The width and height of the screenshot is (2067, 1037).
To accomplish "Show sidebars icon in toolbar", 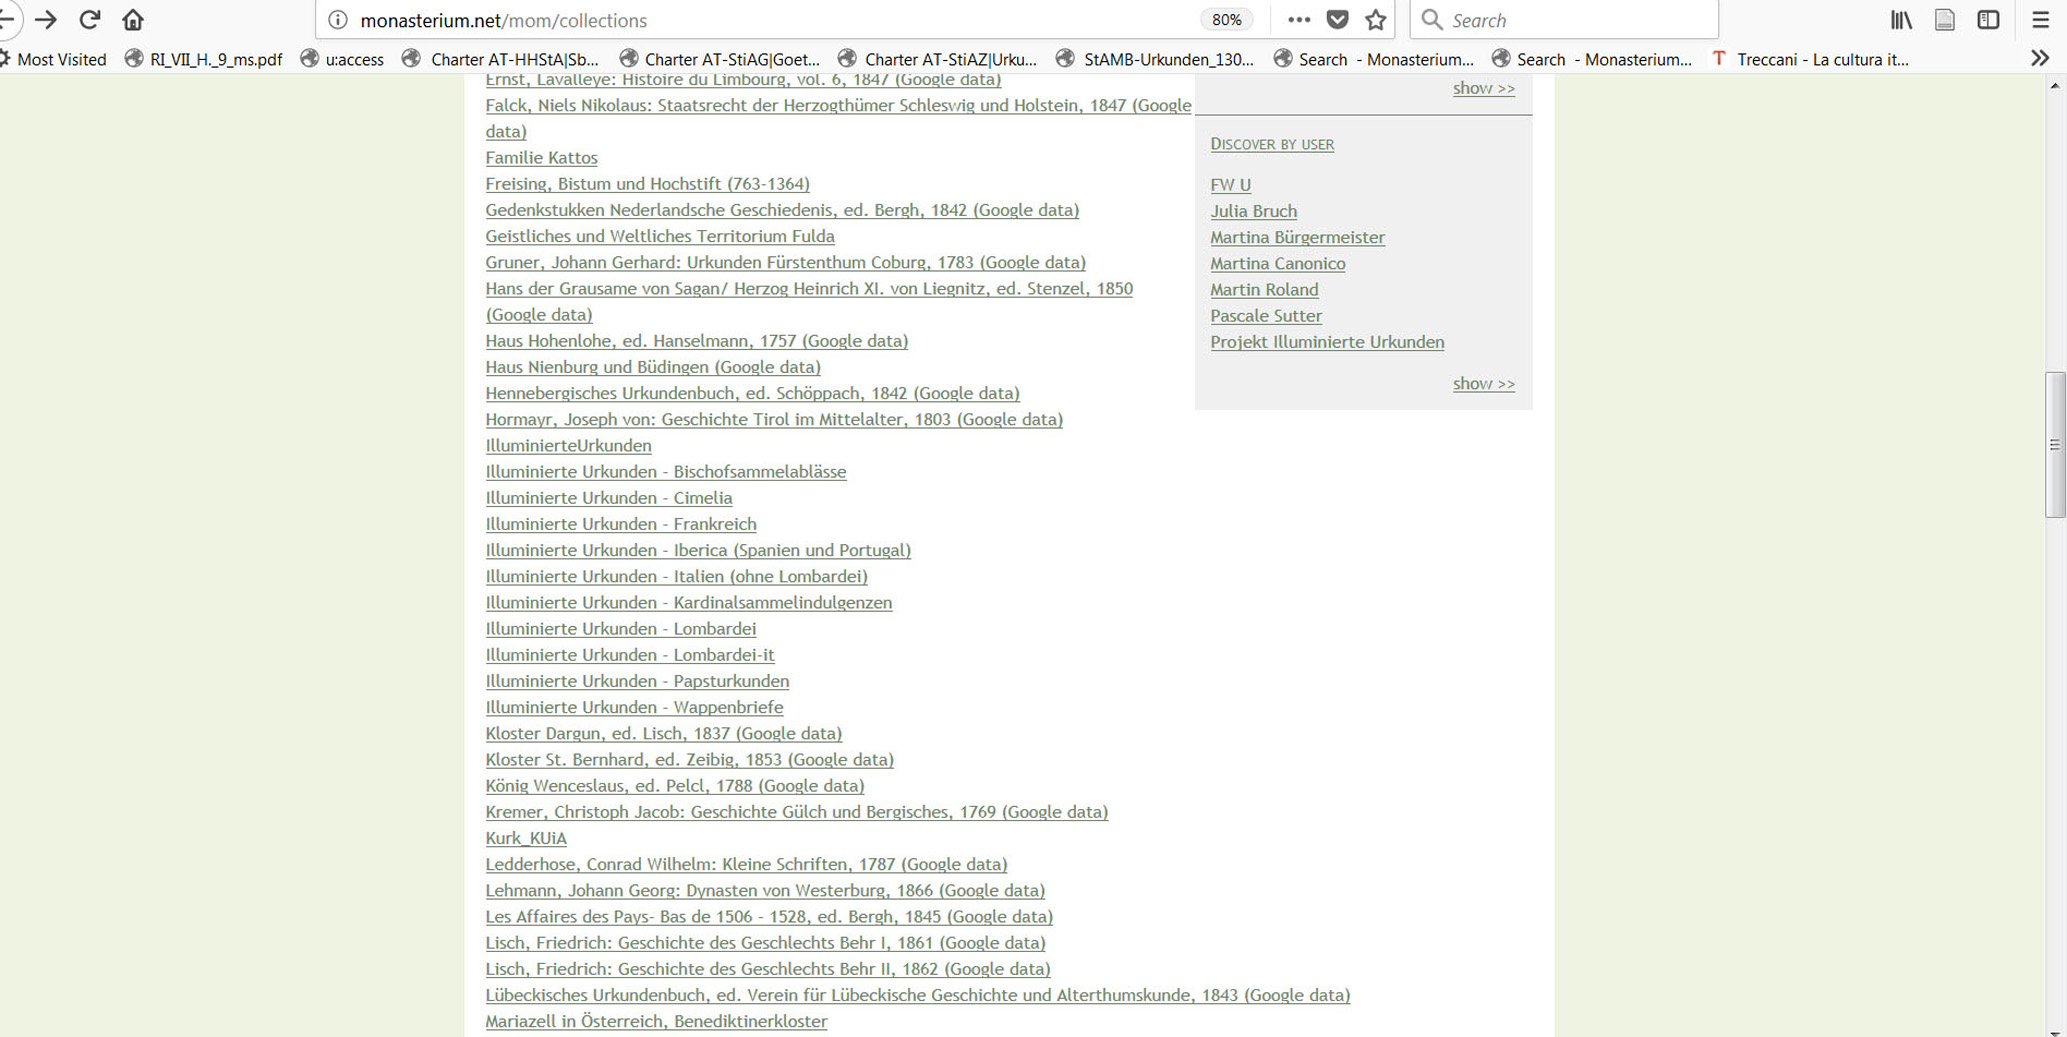I will (x=1988, y=20).
